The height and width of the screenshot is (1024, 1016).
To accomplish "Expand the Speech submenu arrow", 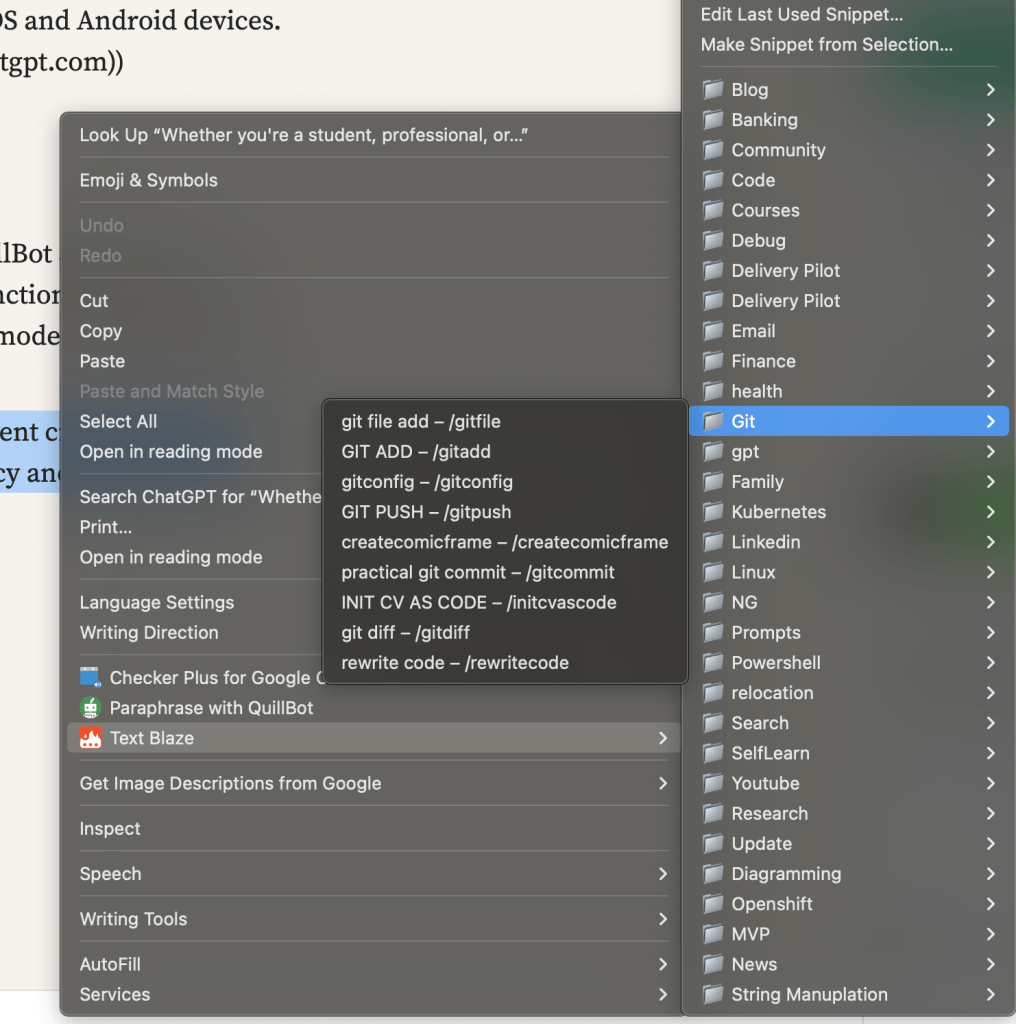I will pyautogui.click(x=663, y=874).
